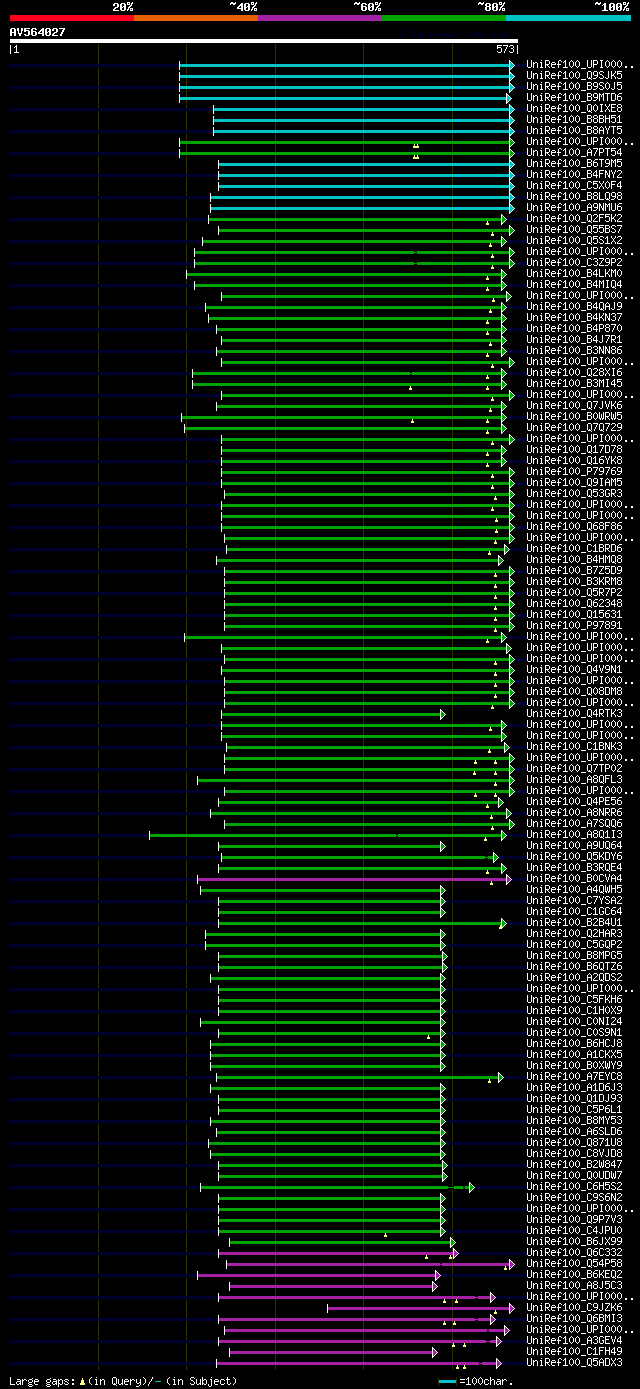Screen dimensions: 640x1389
Task: Click the UniRef100_Q68F86 label
Action: pyautogui.click(x=575, y=526)
